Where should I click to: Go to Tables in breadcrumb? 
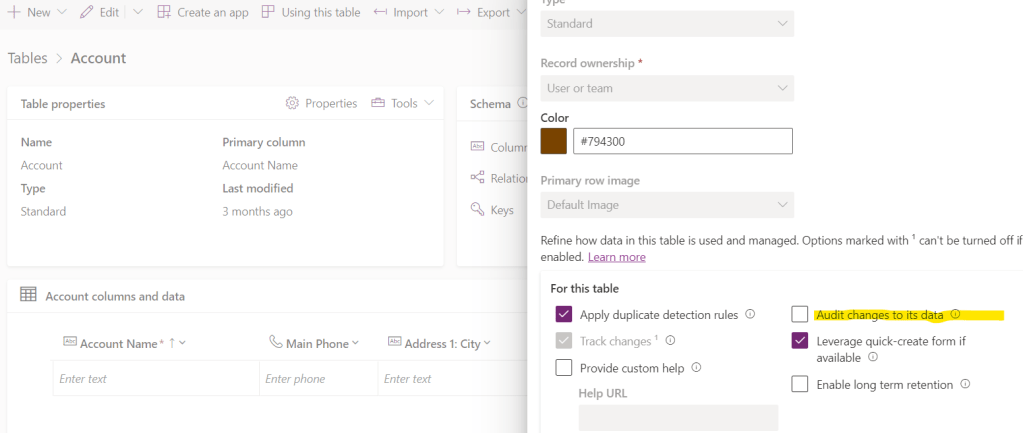[27, 58]
